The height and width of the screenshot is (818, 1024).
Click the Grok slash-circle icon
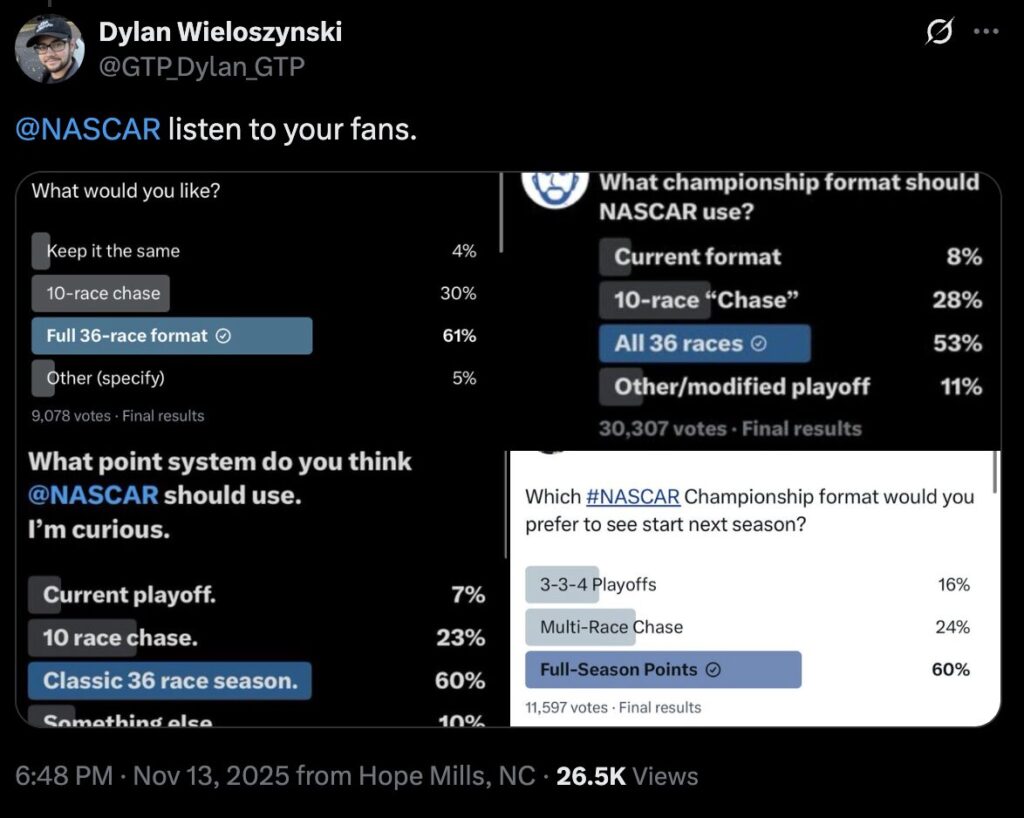tap(939, 33)
